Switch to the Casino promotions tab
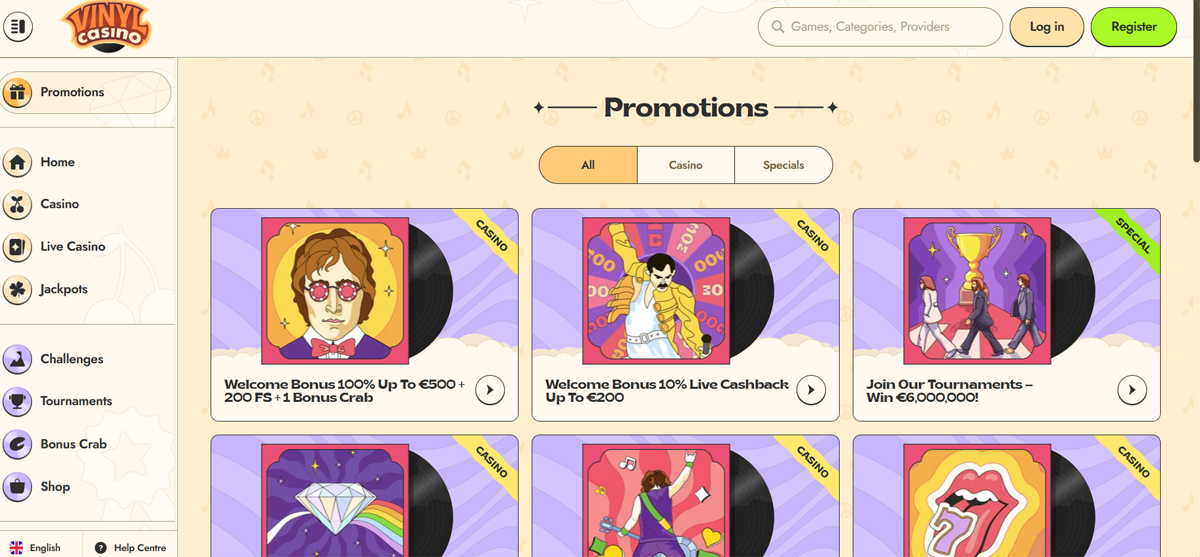1200x557 pixels. point(686,165)
